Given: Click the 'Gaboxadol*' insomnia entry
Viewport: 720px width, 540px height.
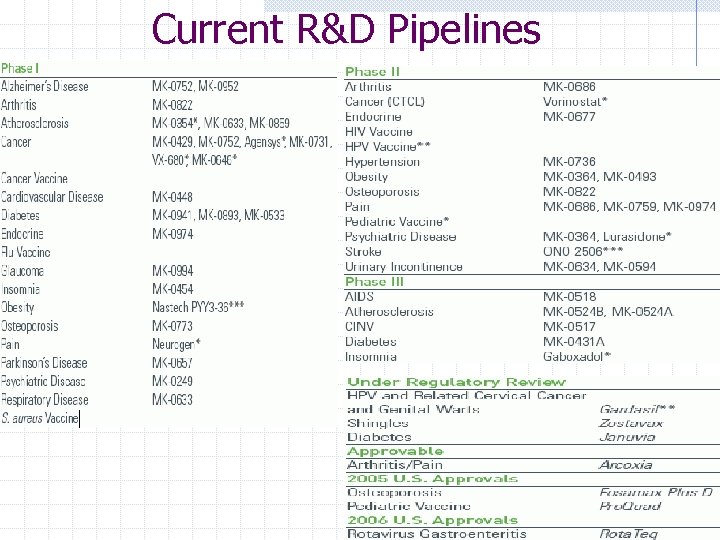Looking at the screenshot, I should coord(577,356).
